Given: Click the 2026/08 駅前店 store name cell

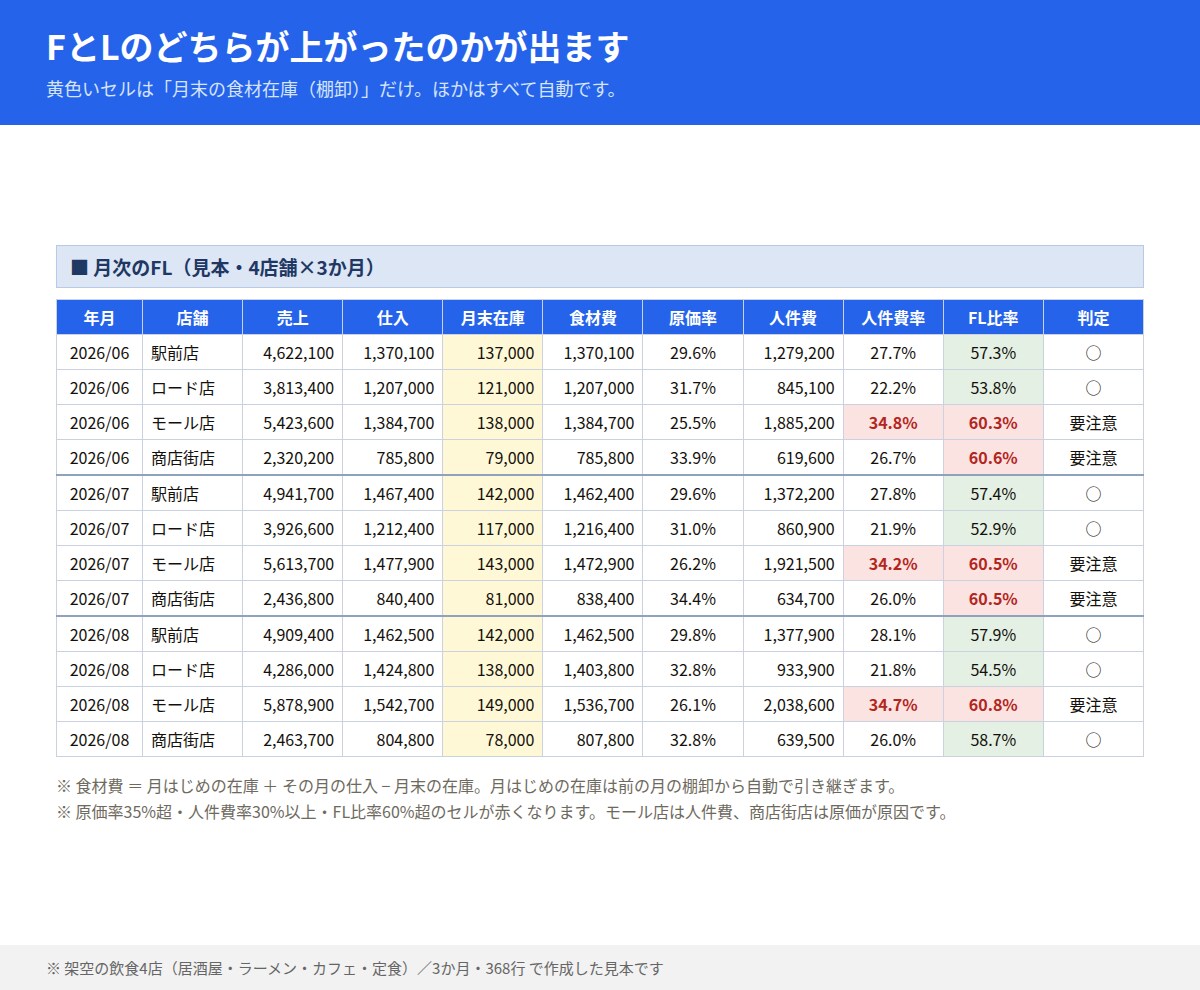Looking at the screenshot, I should 192,635.
